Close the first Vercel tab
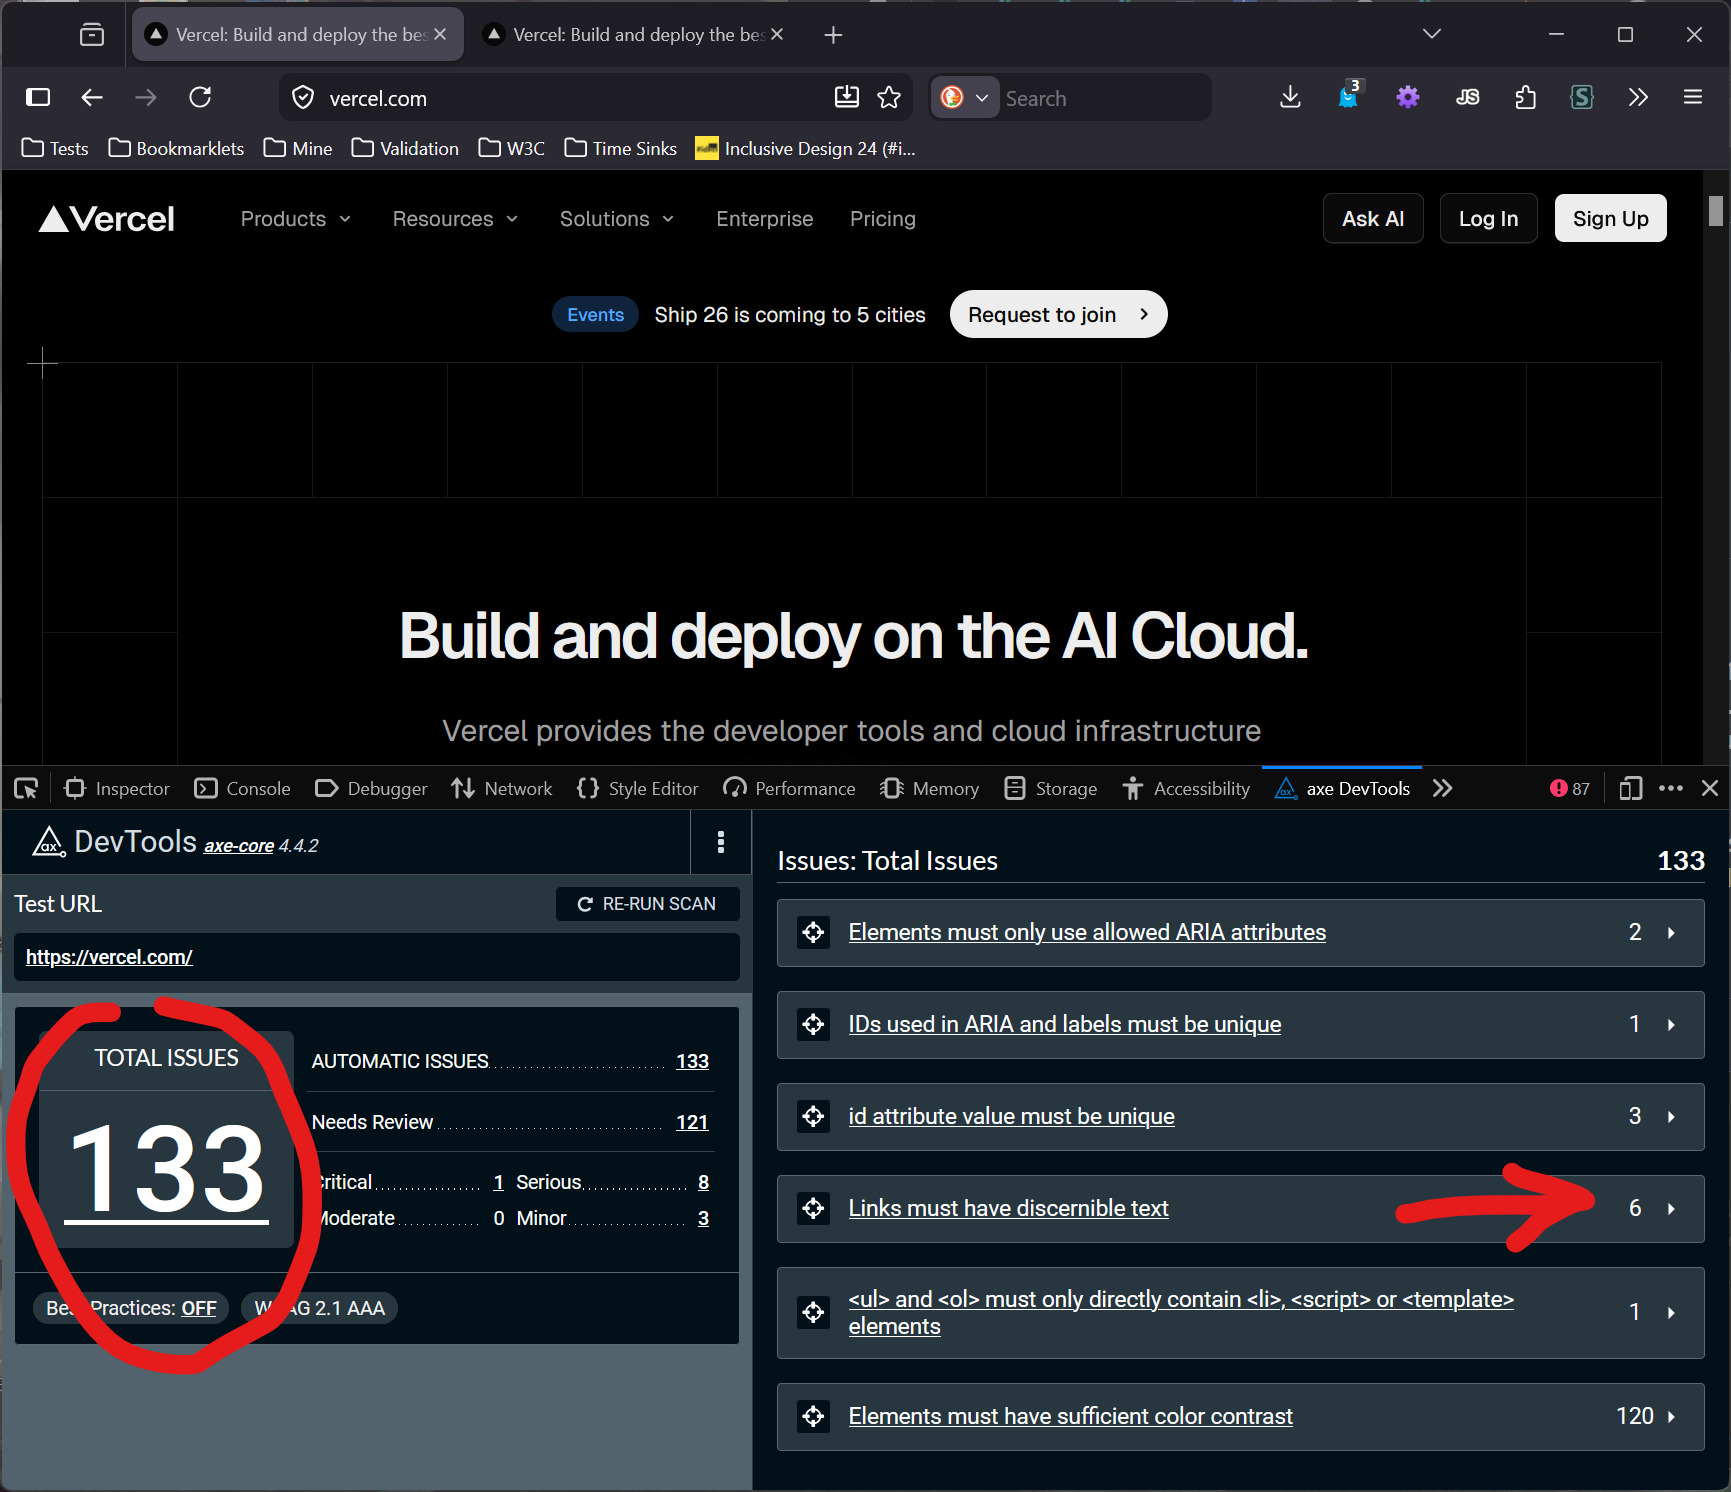The image size is (1731, 1492). pos(440,34)
